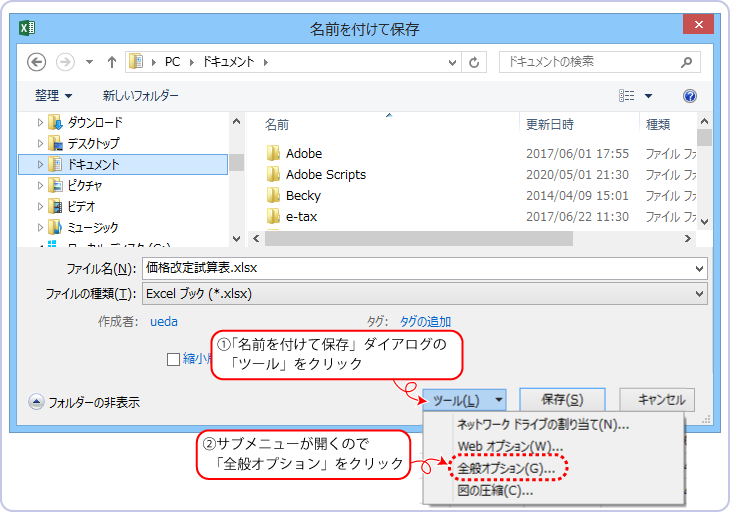Click file list scroll right arrow

(x=688, y=238)
